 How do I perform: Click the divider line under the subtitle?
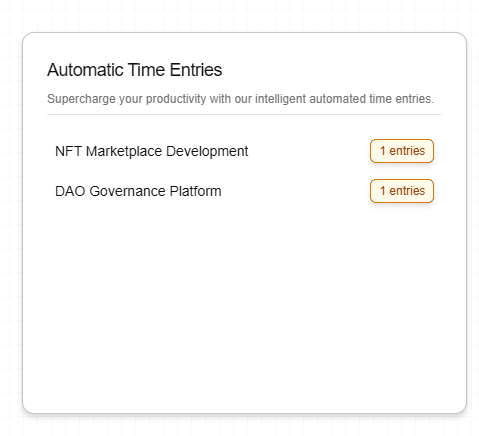tap(244, 114)
